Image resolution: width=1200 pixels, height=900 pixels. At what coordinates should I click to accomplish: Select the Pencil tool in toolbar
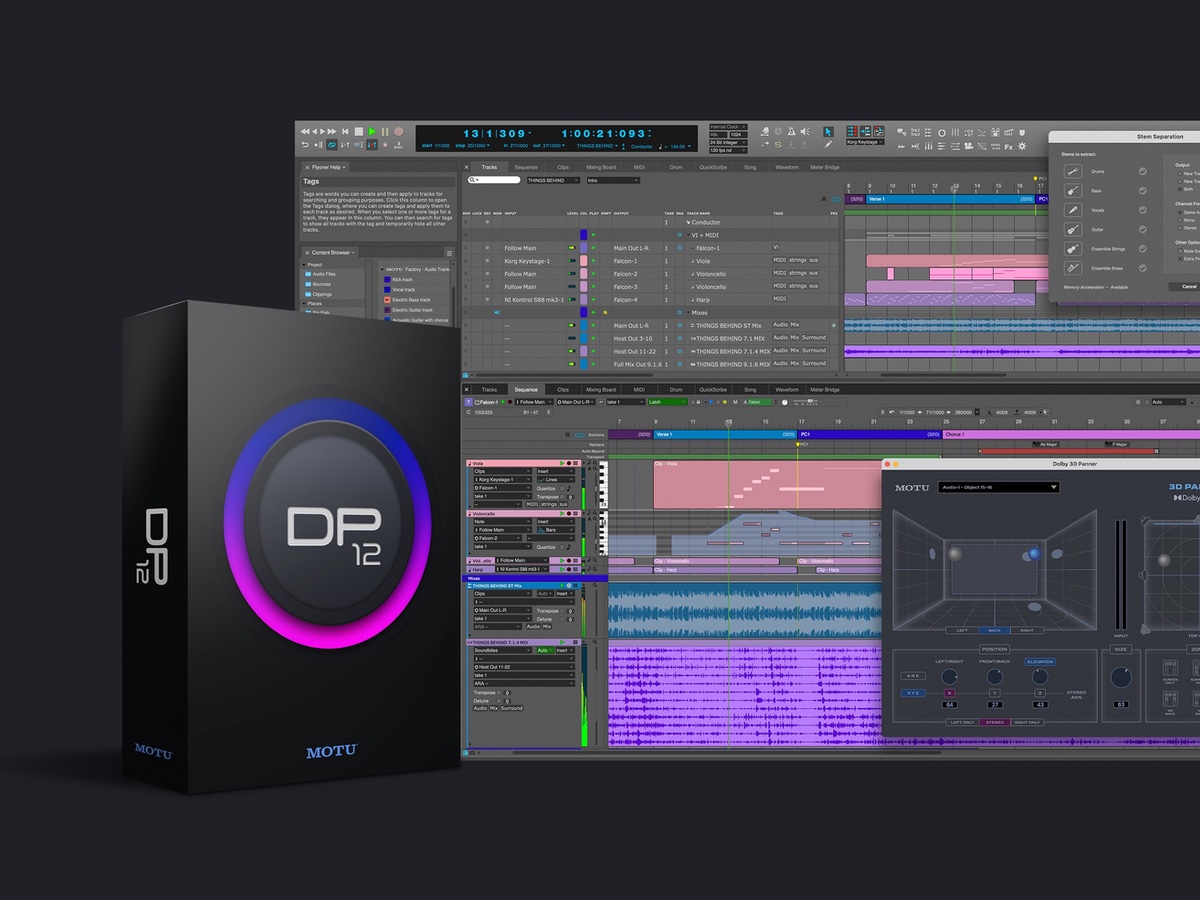[x=828, y=144]
